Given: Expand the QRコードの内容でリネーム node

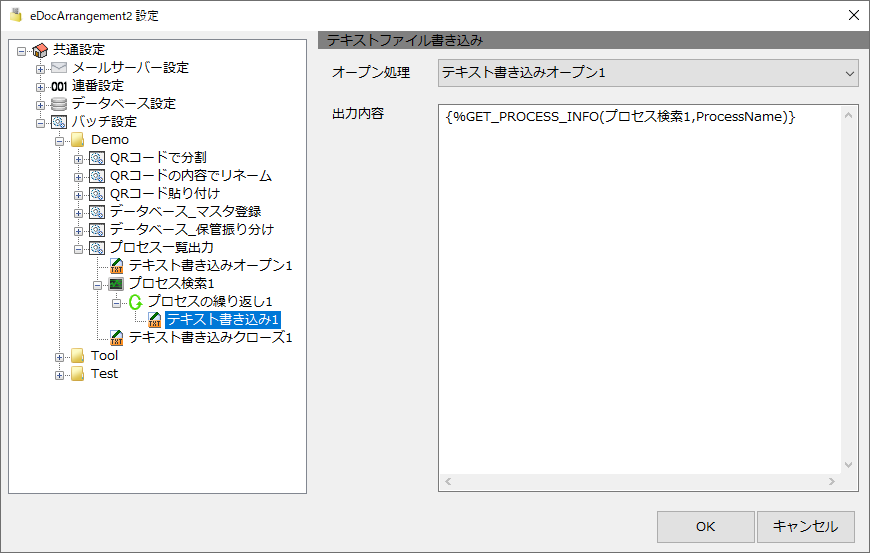Looking at the screenshot, I should (x=78, y=177).
